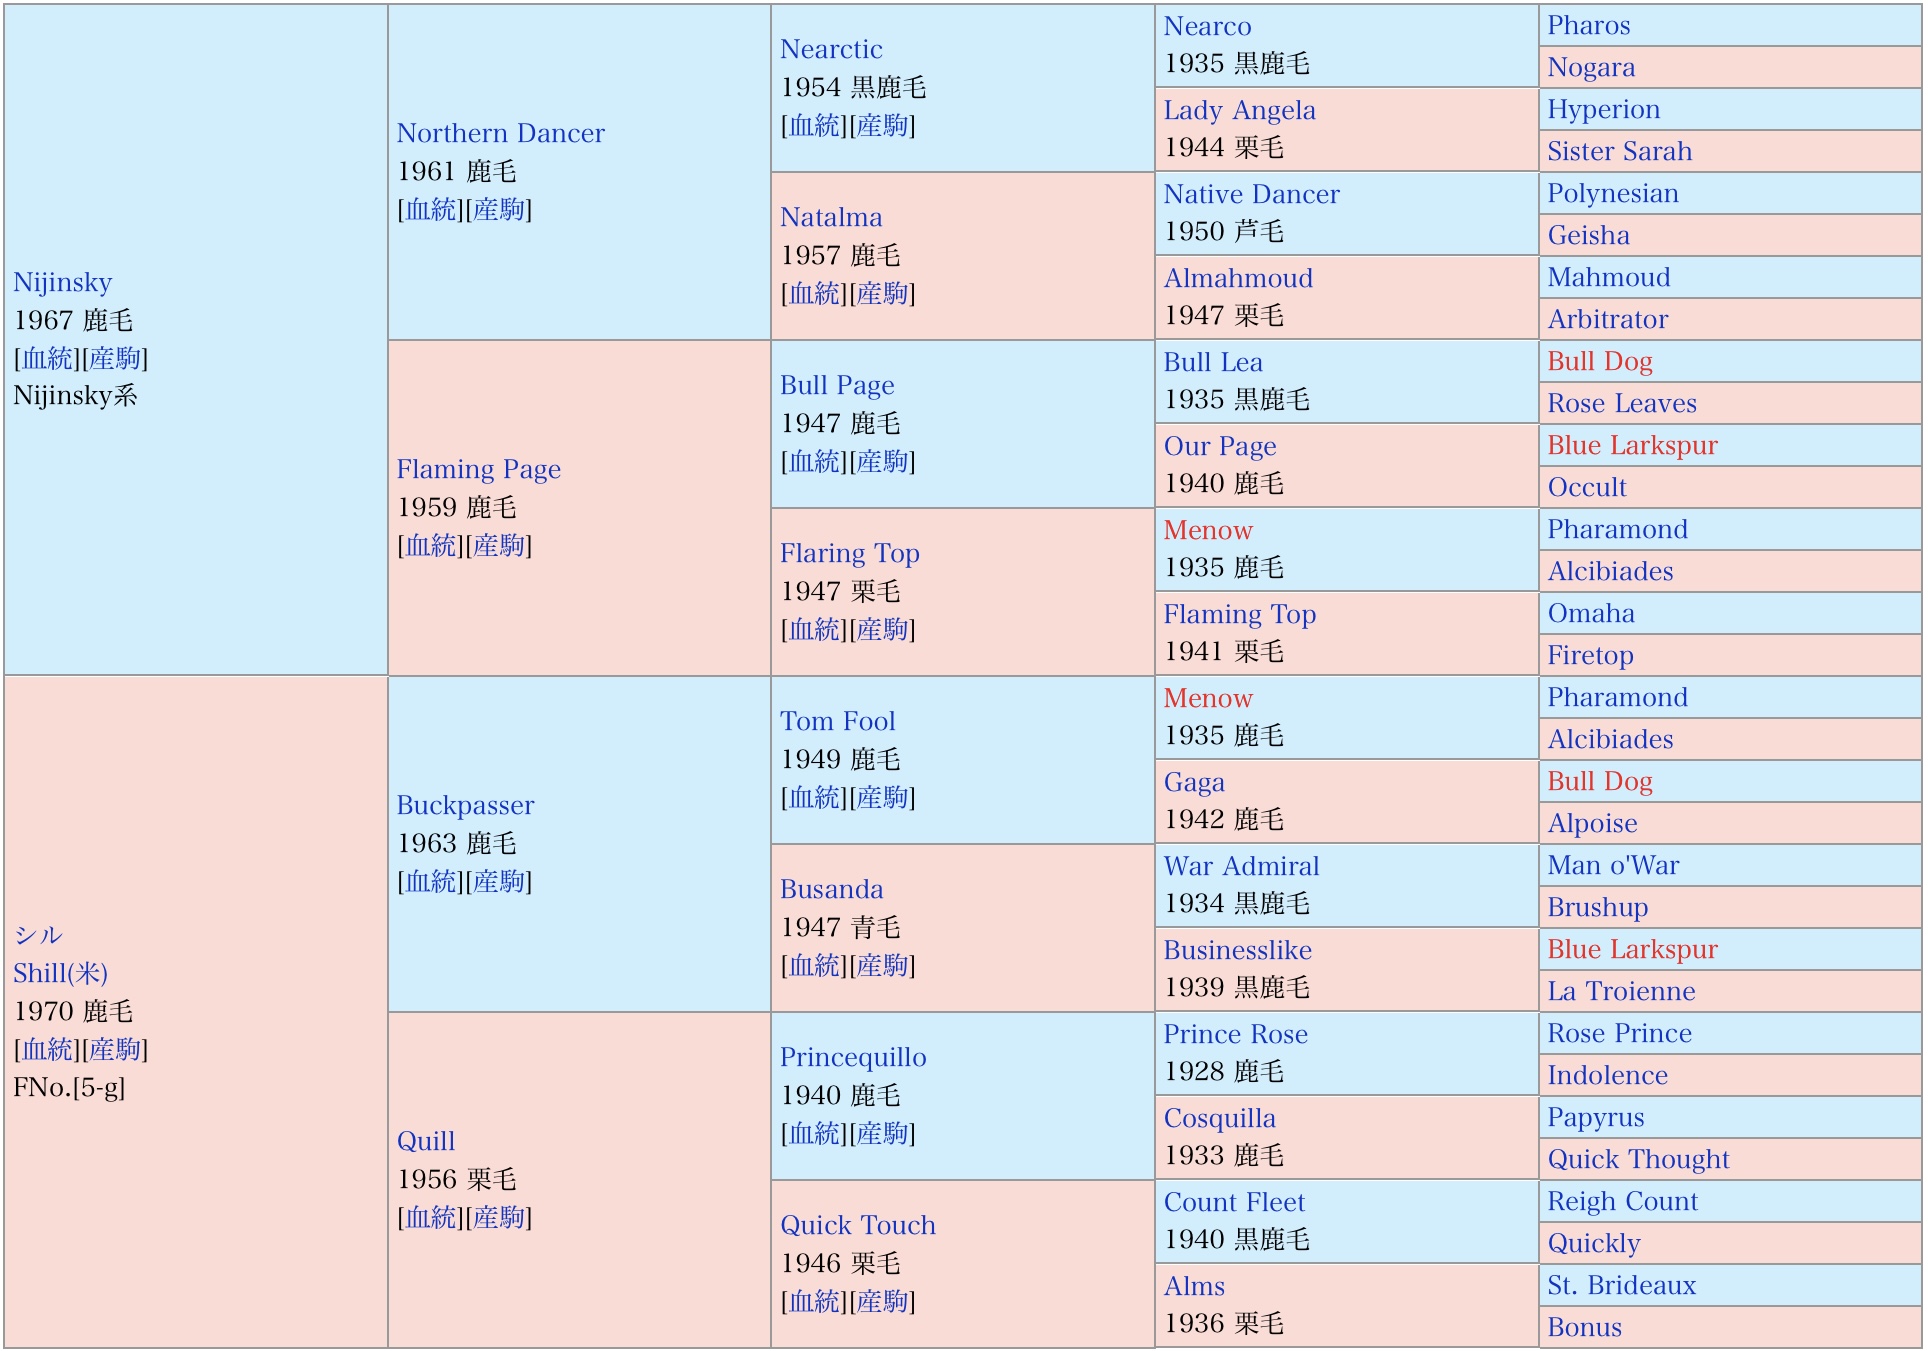Image resolution: width=1928 pixels, height=1351 pixels.
Task: Open the Tom Fool entry
Action: click(x=837, y=722)
